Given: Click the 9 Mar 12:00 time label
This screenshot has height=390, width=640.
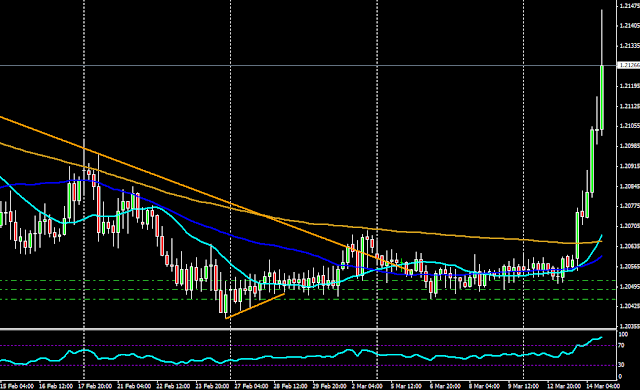Looking at the screenshot, I should [523, 386].
